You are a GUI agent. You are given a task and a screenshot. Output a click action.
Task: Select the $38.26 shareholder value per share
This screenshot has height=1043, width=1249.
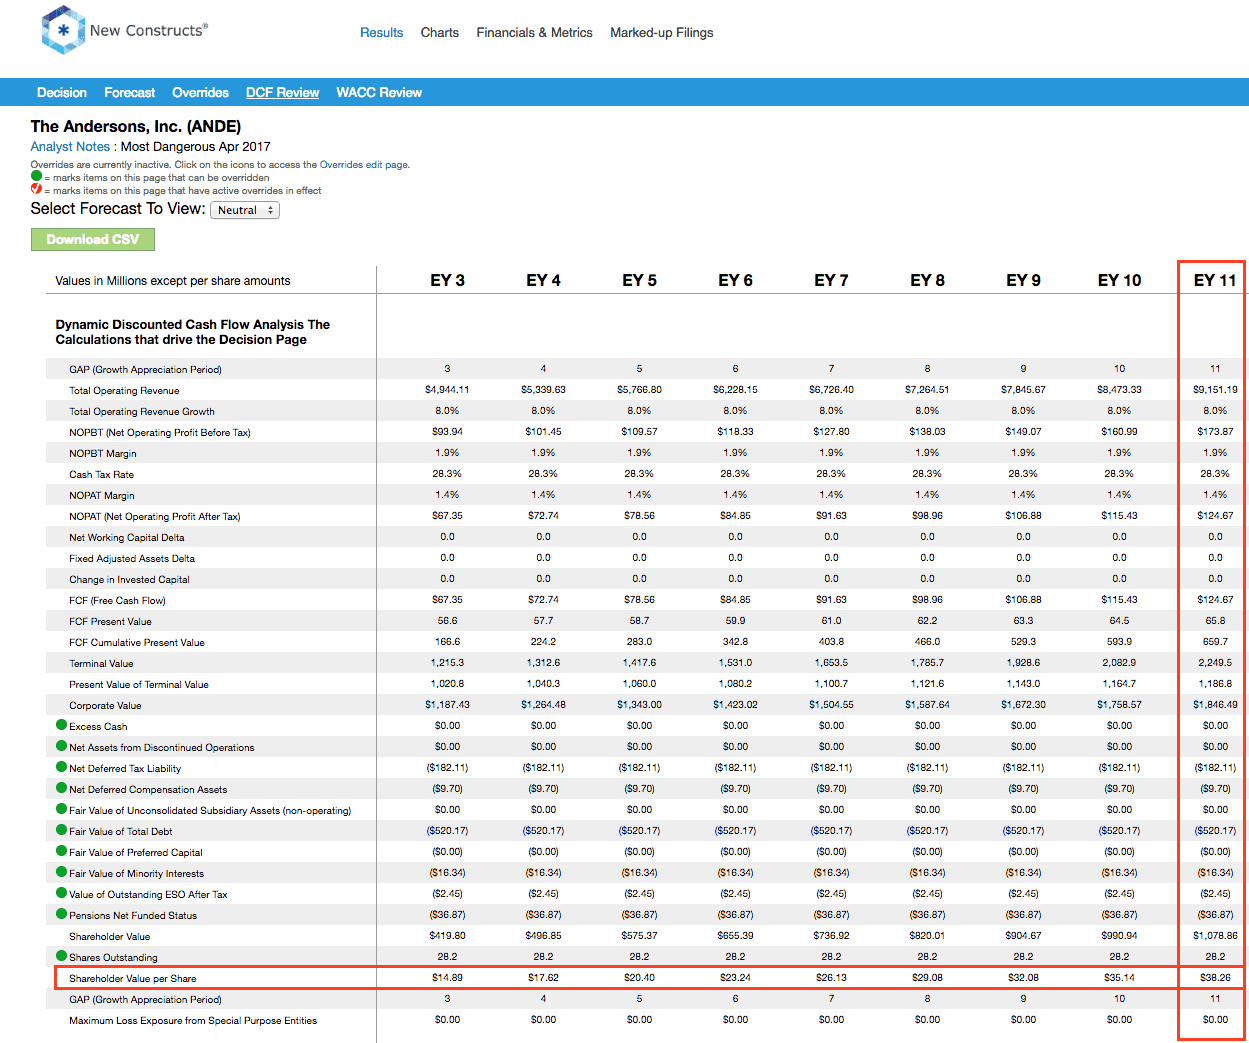point(1215,978)
